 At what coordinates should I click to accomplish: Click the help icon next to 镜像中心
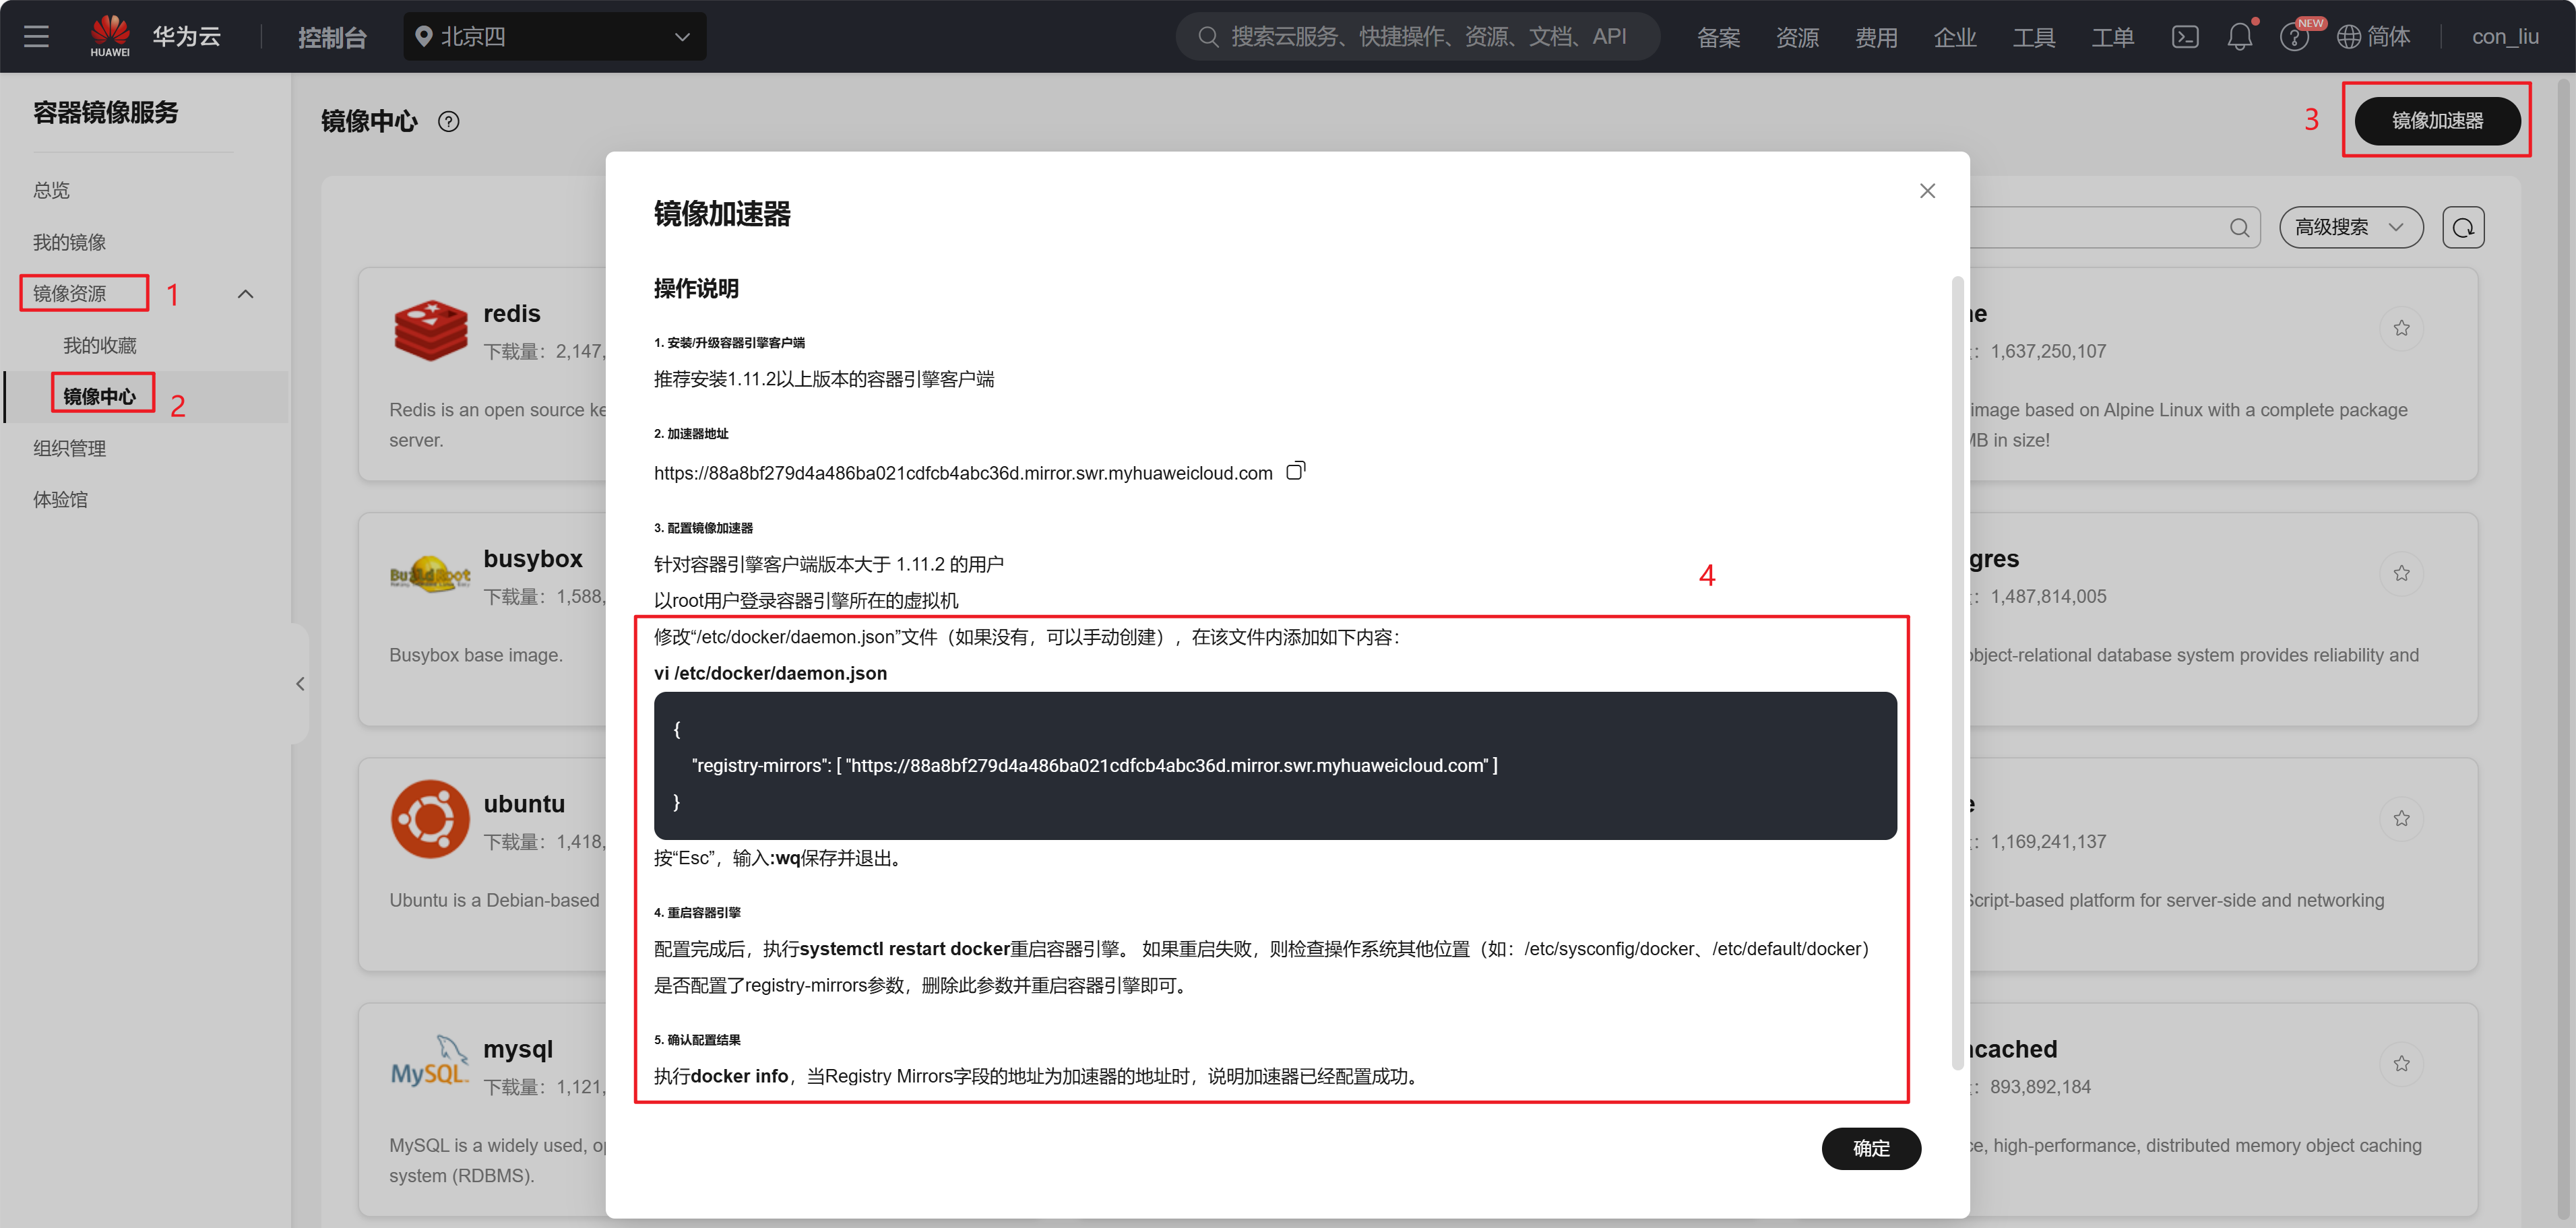[449, 122]
